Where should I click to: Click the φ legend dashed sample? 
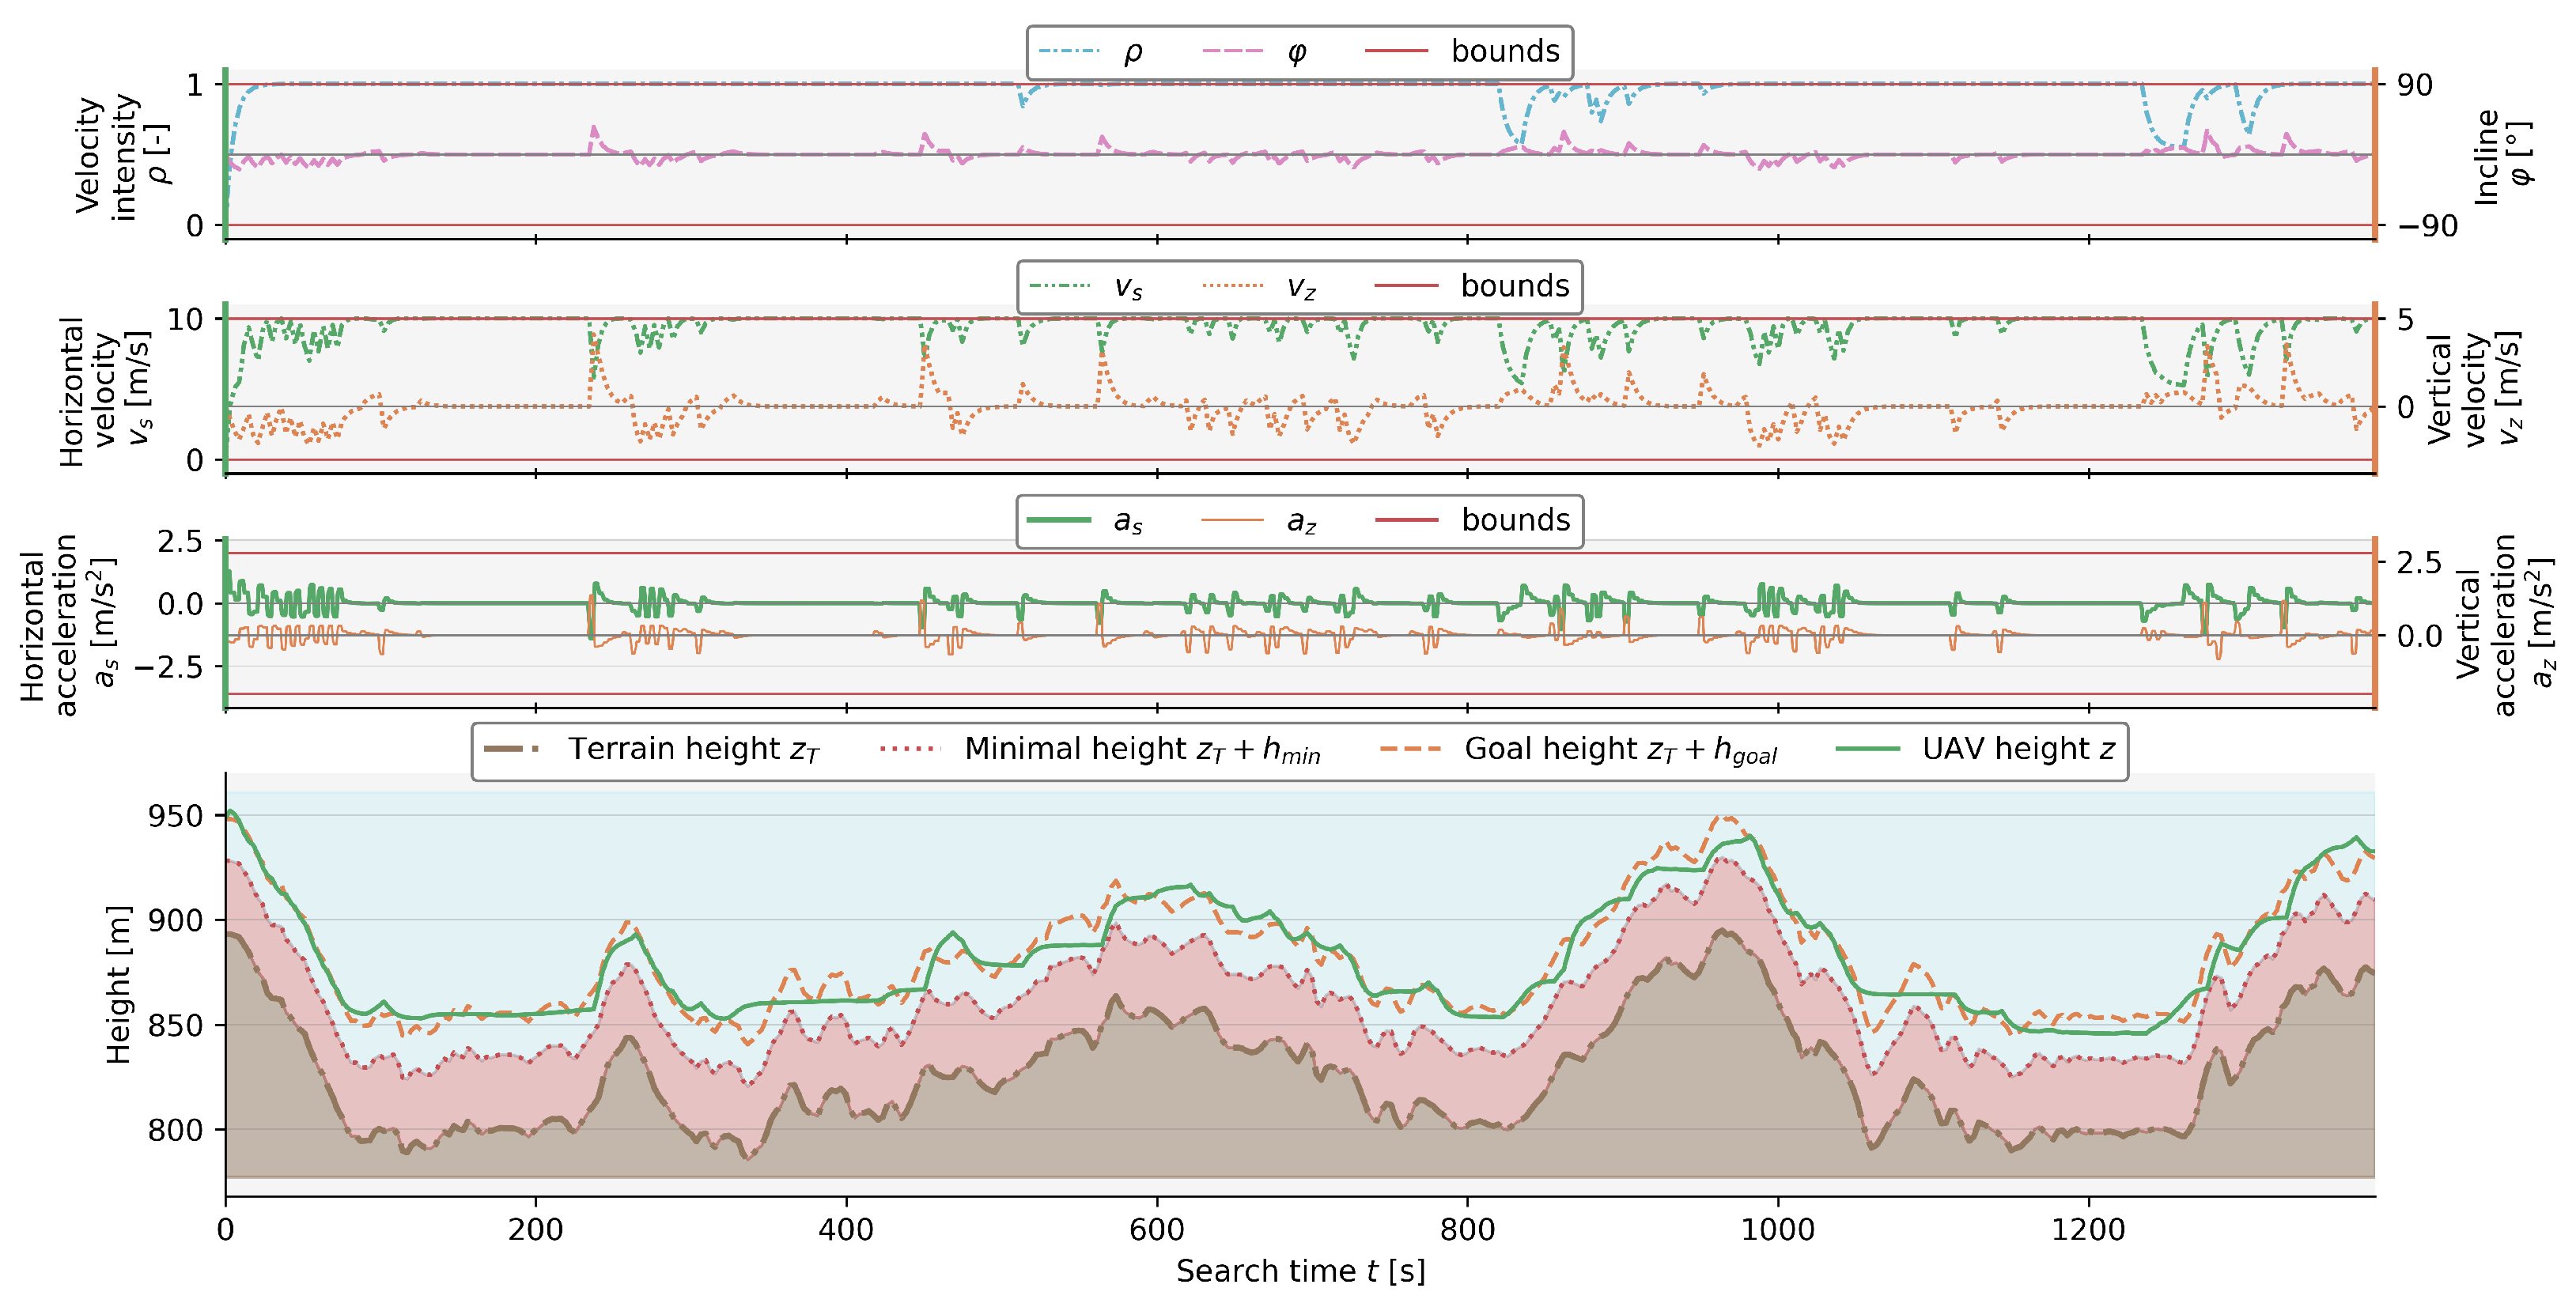(1233, 51)
